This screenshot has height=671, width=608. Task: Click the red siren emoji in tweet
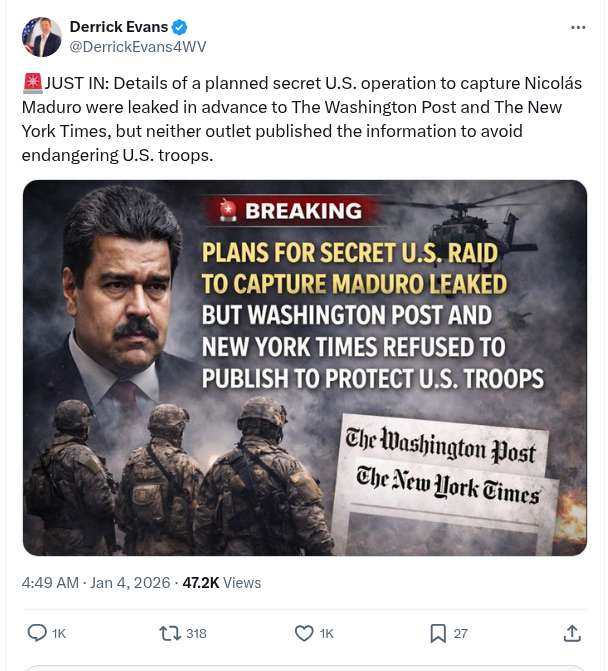32,84
